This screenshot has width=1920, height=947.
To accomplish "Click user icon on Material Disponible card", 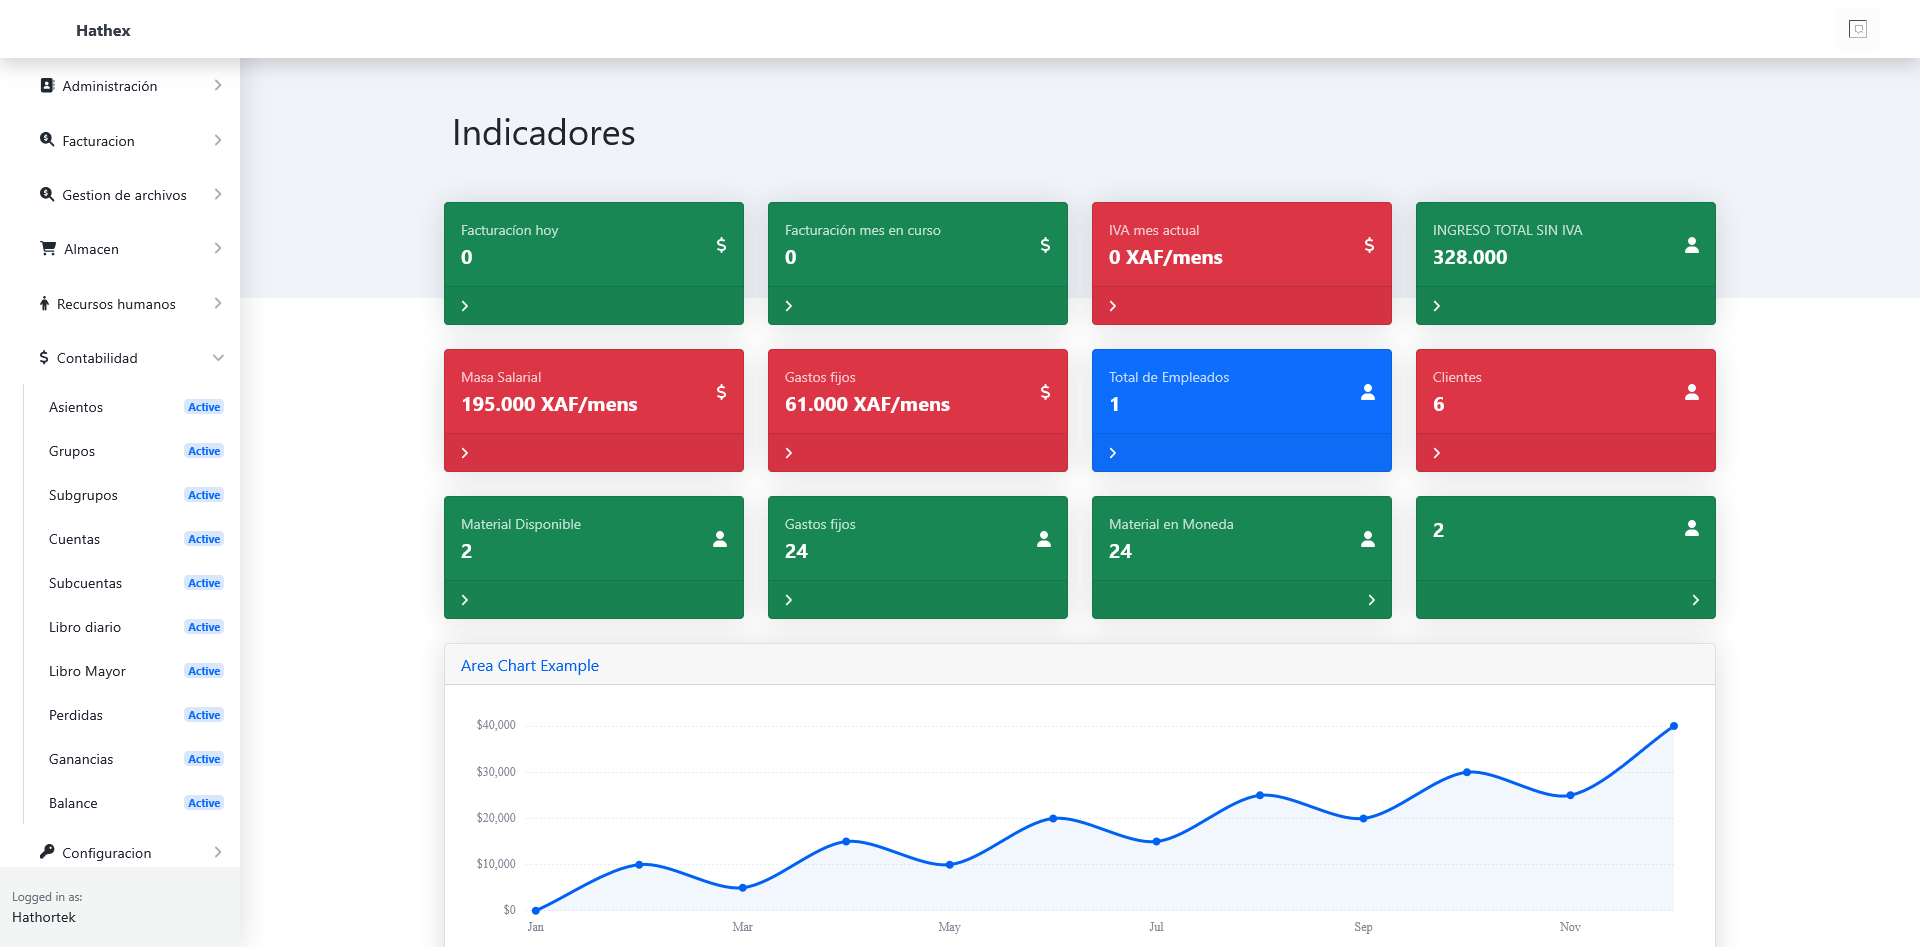I will (x=720, y=539).
